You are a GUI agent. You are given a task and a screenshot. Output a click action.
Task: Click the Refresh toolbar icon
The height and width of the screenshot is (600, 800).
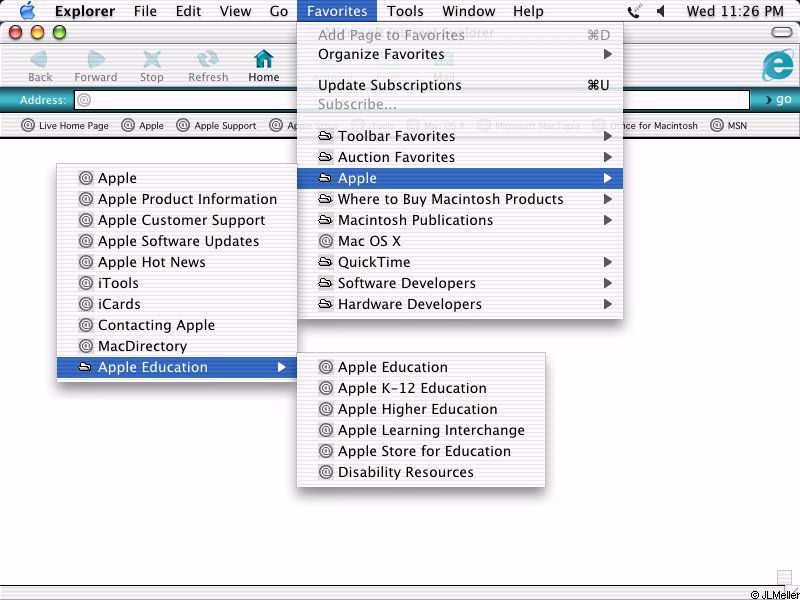[x=208, y=60]
